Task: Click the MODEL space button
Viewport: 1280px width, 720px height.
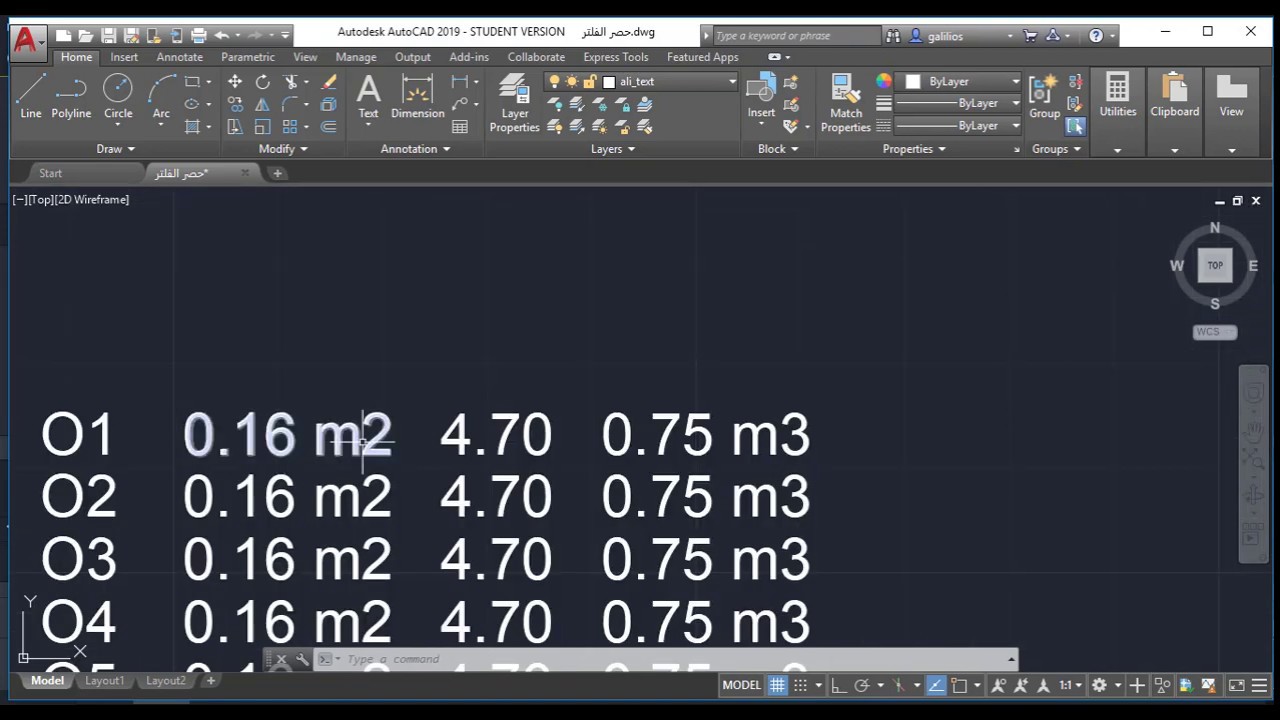Action: click(741, 685)
